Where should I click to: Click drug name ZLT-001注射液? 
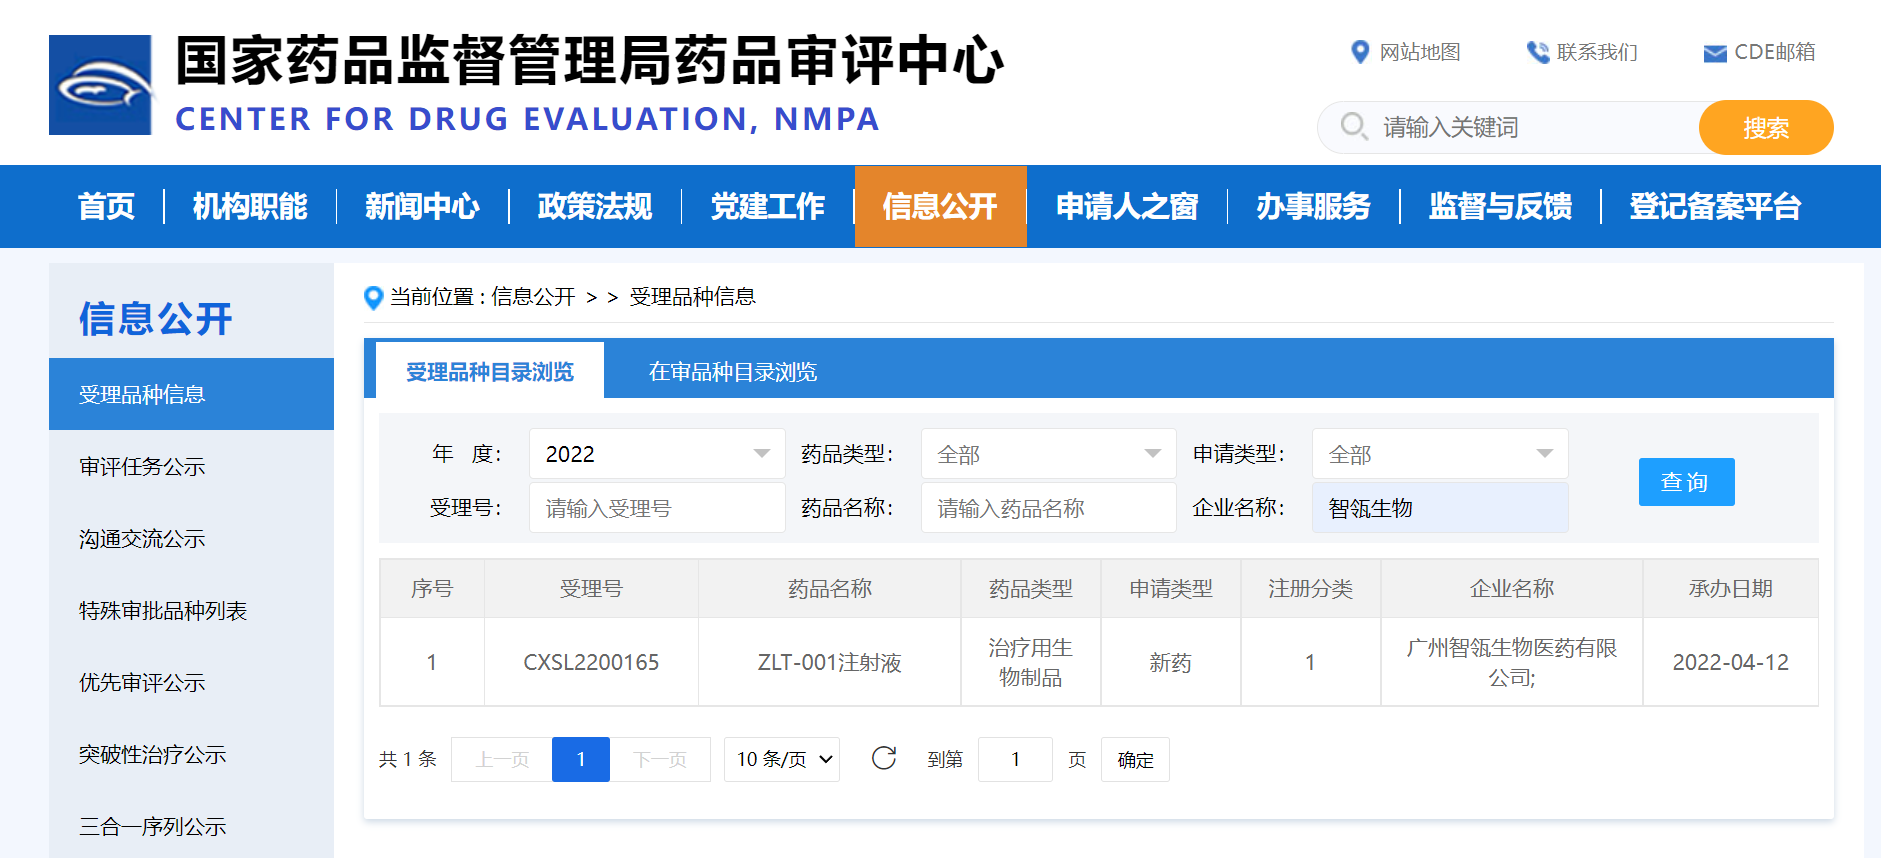click(830, 662)
